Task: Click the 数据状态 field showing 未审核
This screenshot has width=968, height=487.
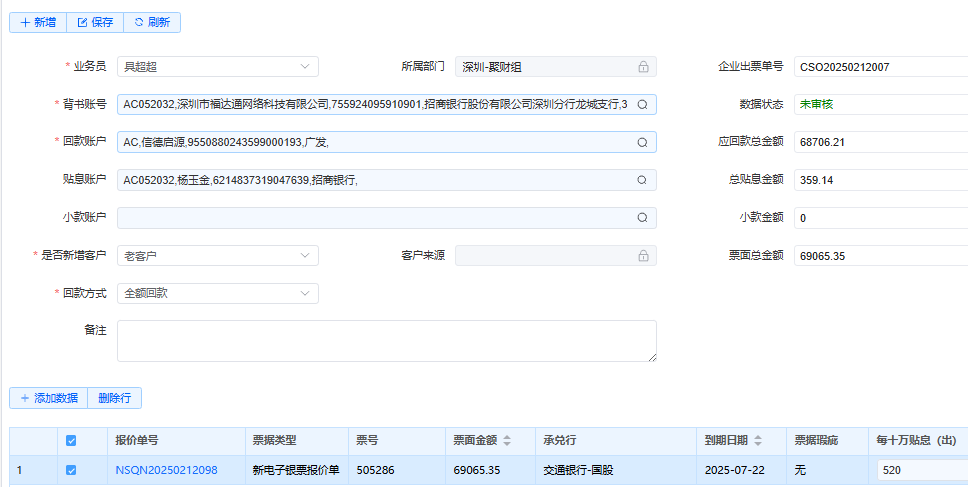Action: 881,104
